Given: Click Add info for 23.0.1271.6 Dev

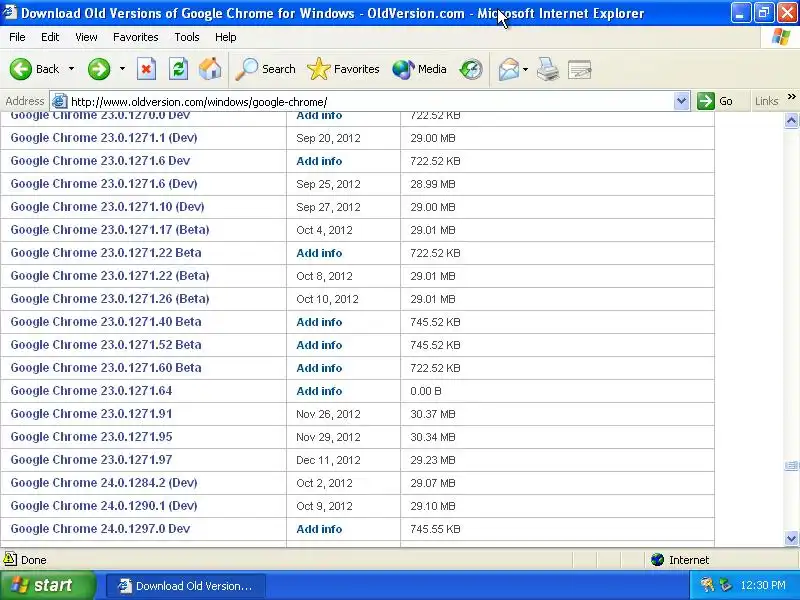Looking at the screenshot, I should point(319,161).
